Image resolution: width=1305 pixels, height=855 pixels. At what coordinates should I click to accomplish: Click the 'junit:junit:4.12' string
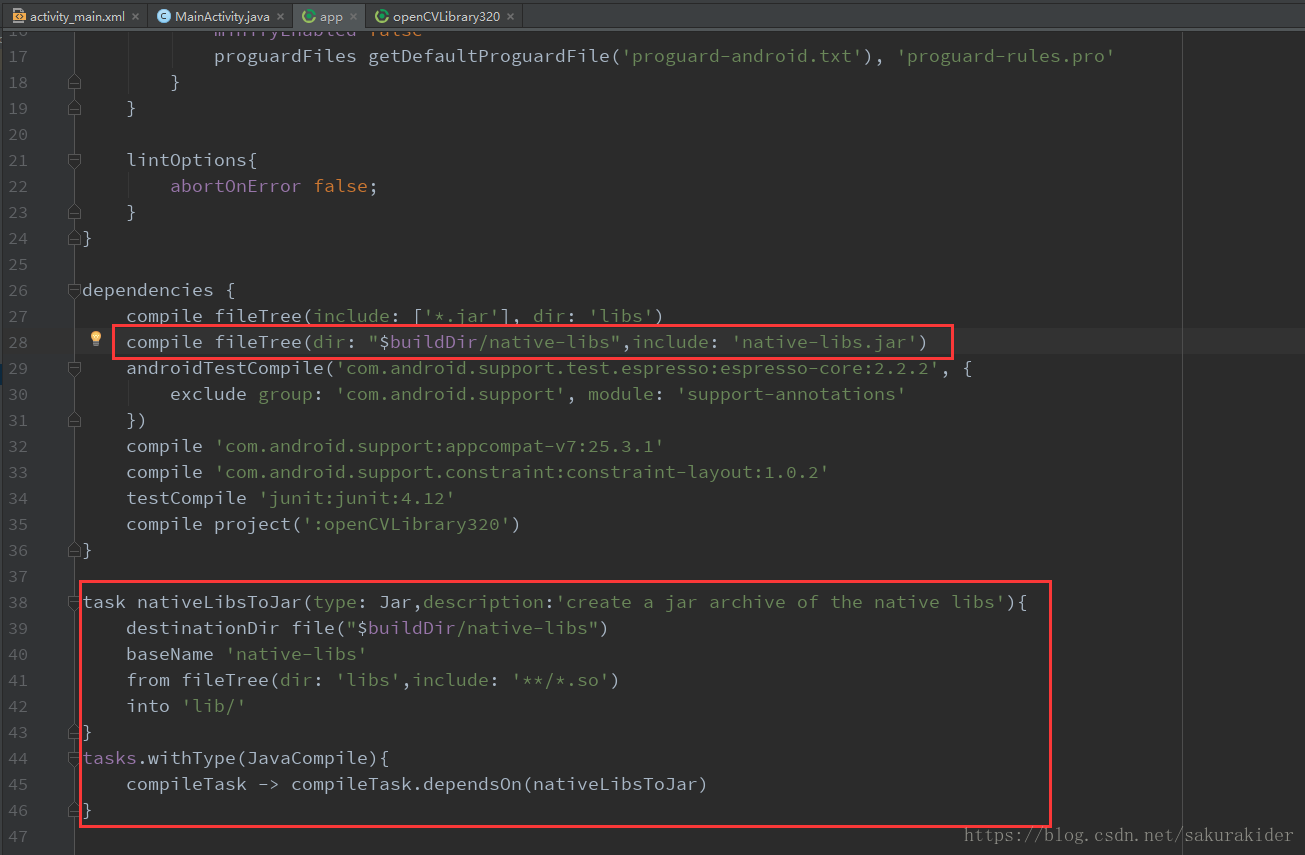click(358, 498)
